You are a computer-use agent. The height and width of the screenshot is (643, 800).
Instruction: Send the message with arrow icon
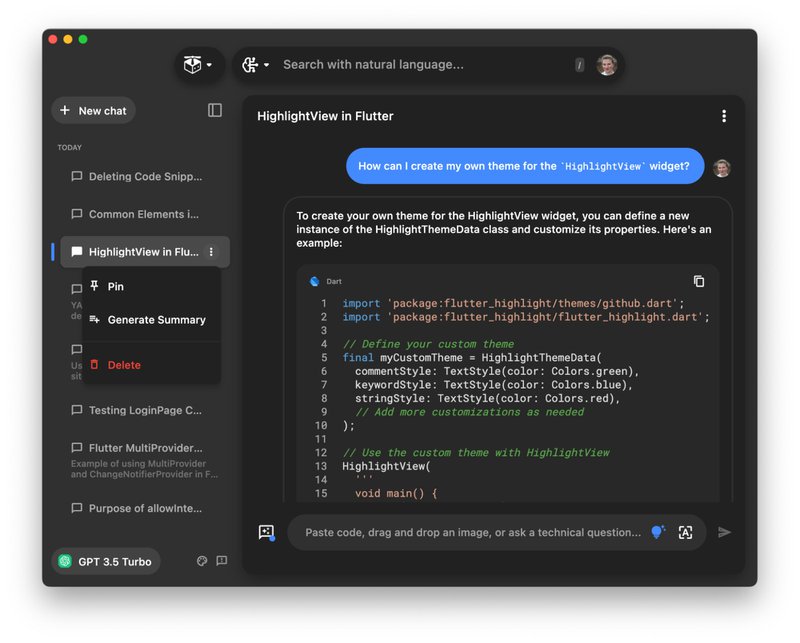pyautogui.click(x=724, y=532)
